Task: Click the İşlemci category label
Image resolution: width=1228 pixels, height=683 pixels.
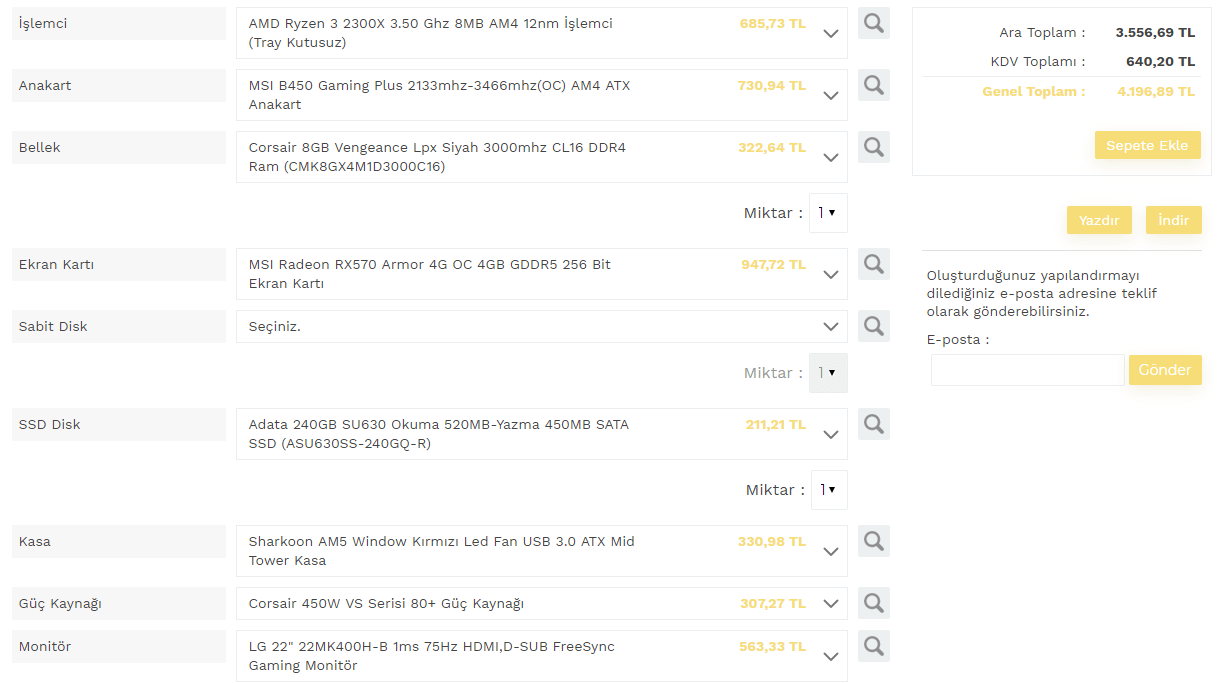Action: 119,23
